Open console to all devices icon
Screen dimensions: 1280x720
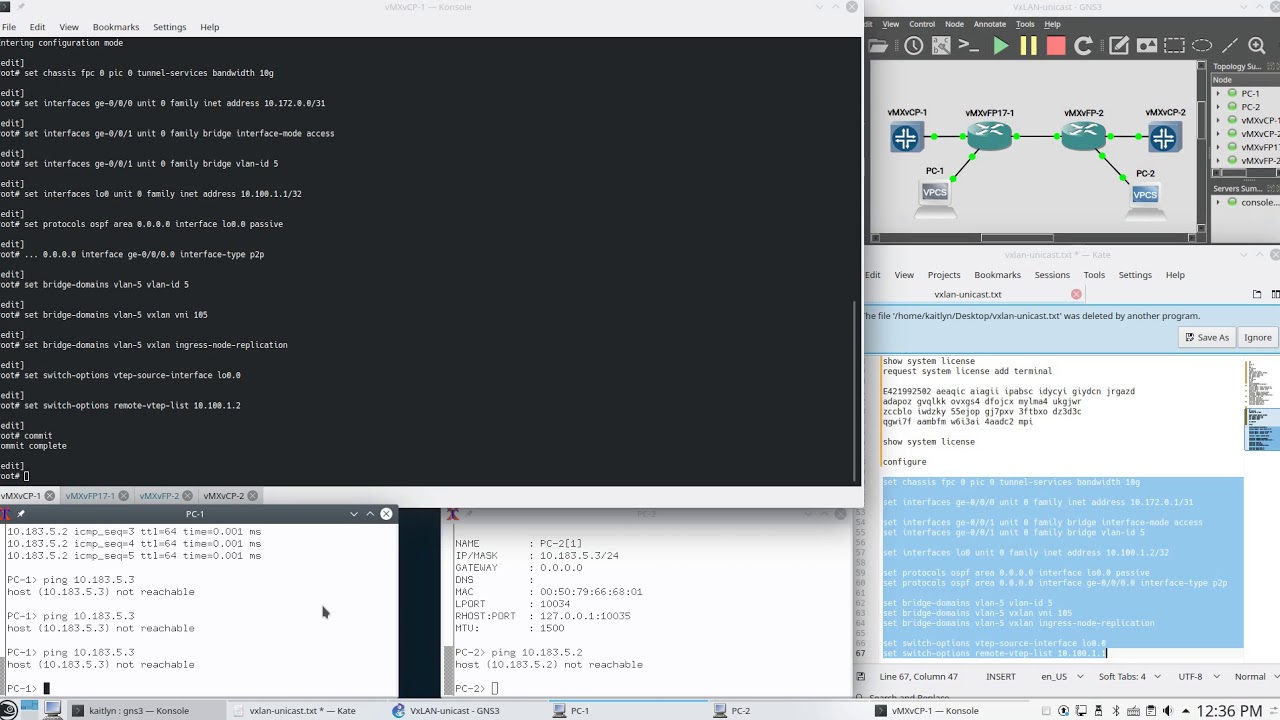point(968,46)
